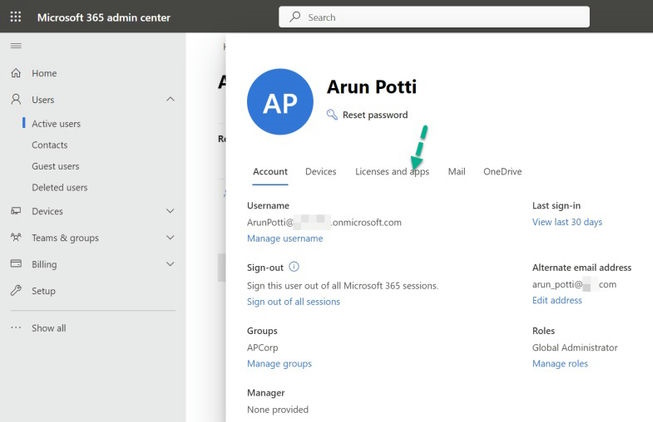
Task: Click Show all in sidebar
Action: tap(49, 328)
